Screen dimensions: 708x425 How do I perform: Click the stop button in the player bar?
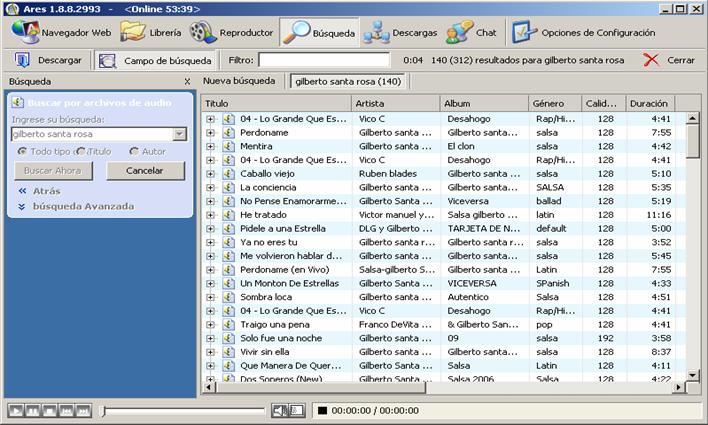click(x=49, y=411)
